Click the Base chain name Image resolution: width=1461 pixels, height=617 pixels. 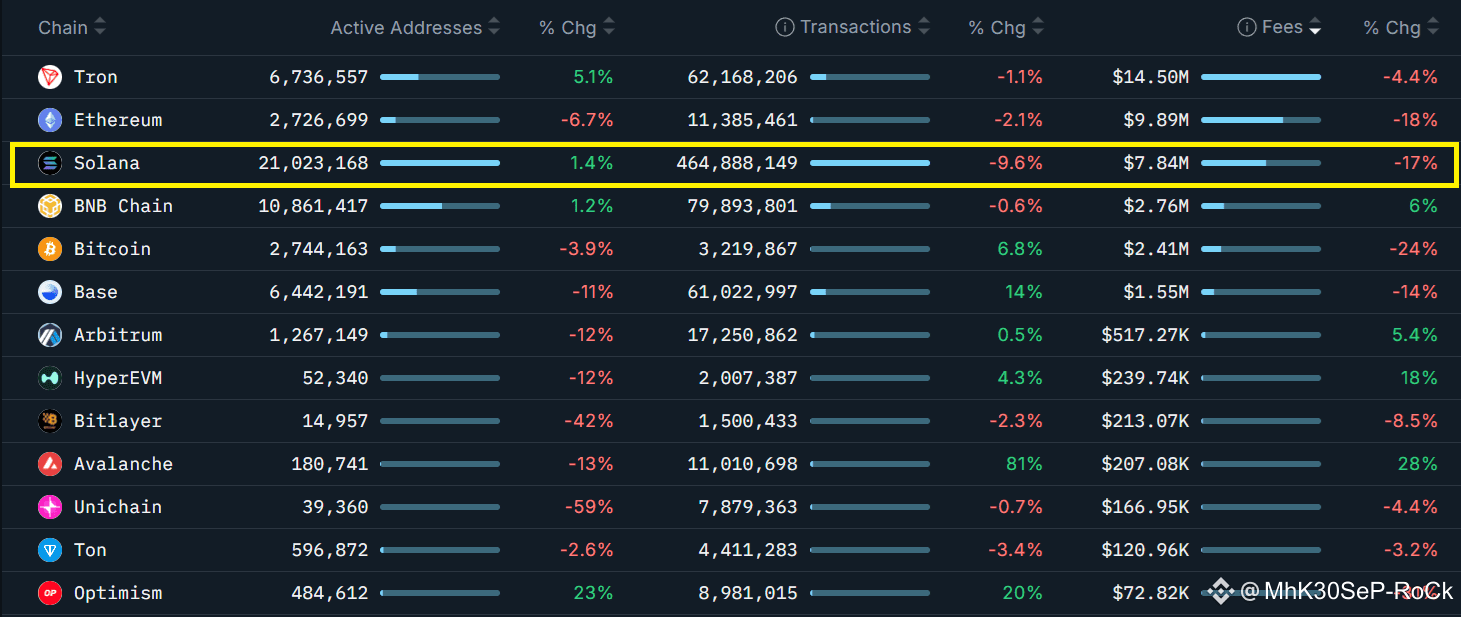coord(96,292)
